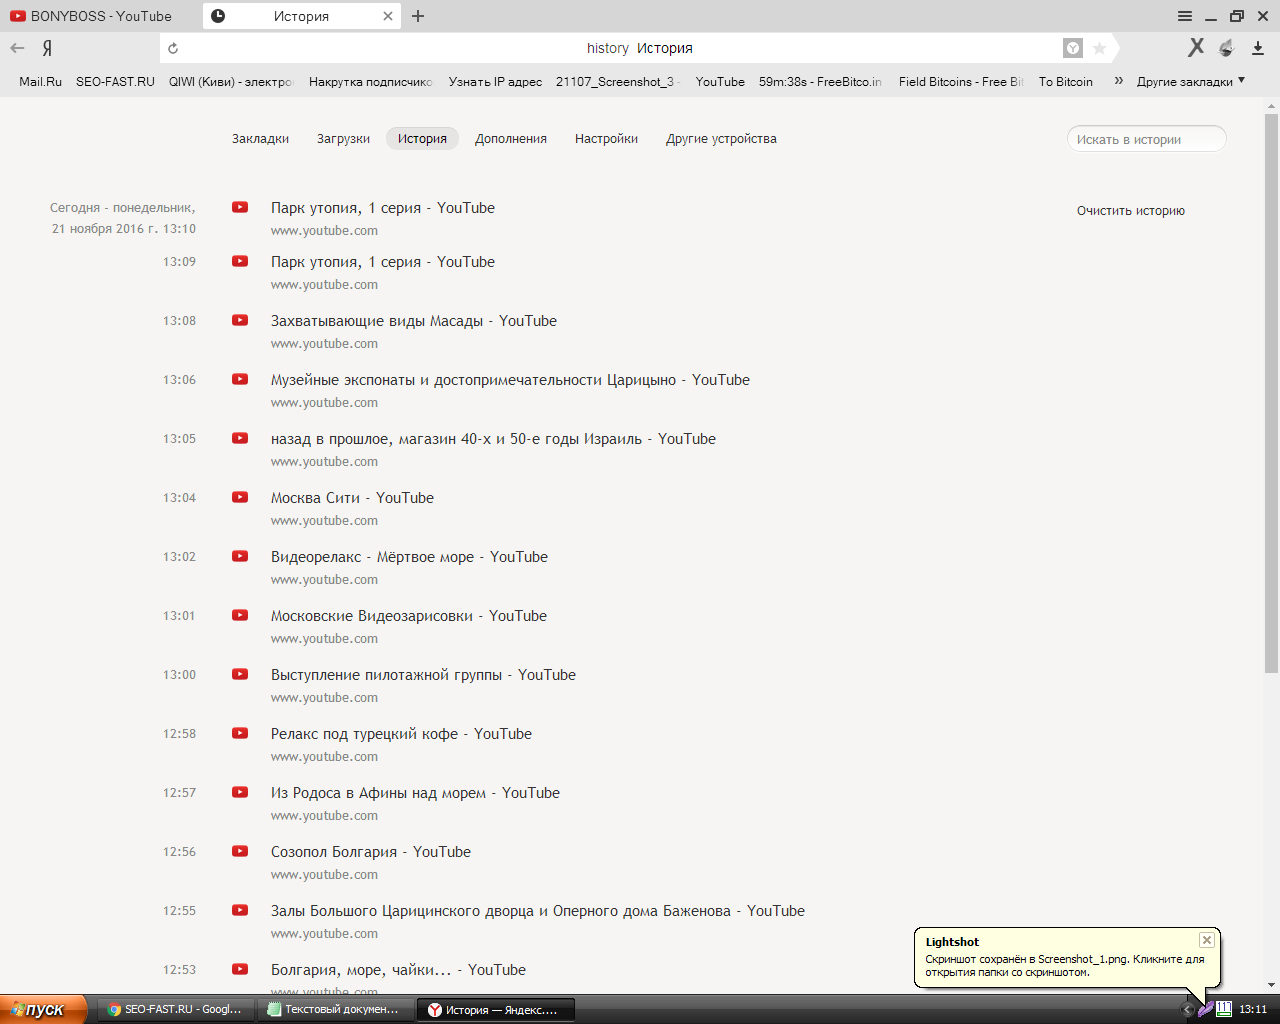
Task: Click the YouTube icon beside 'Из Родоса в Афины'
Action: point(240,792)
